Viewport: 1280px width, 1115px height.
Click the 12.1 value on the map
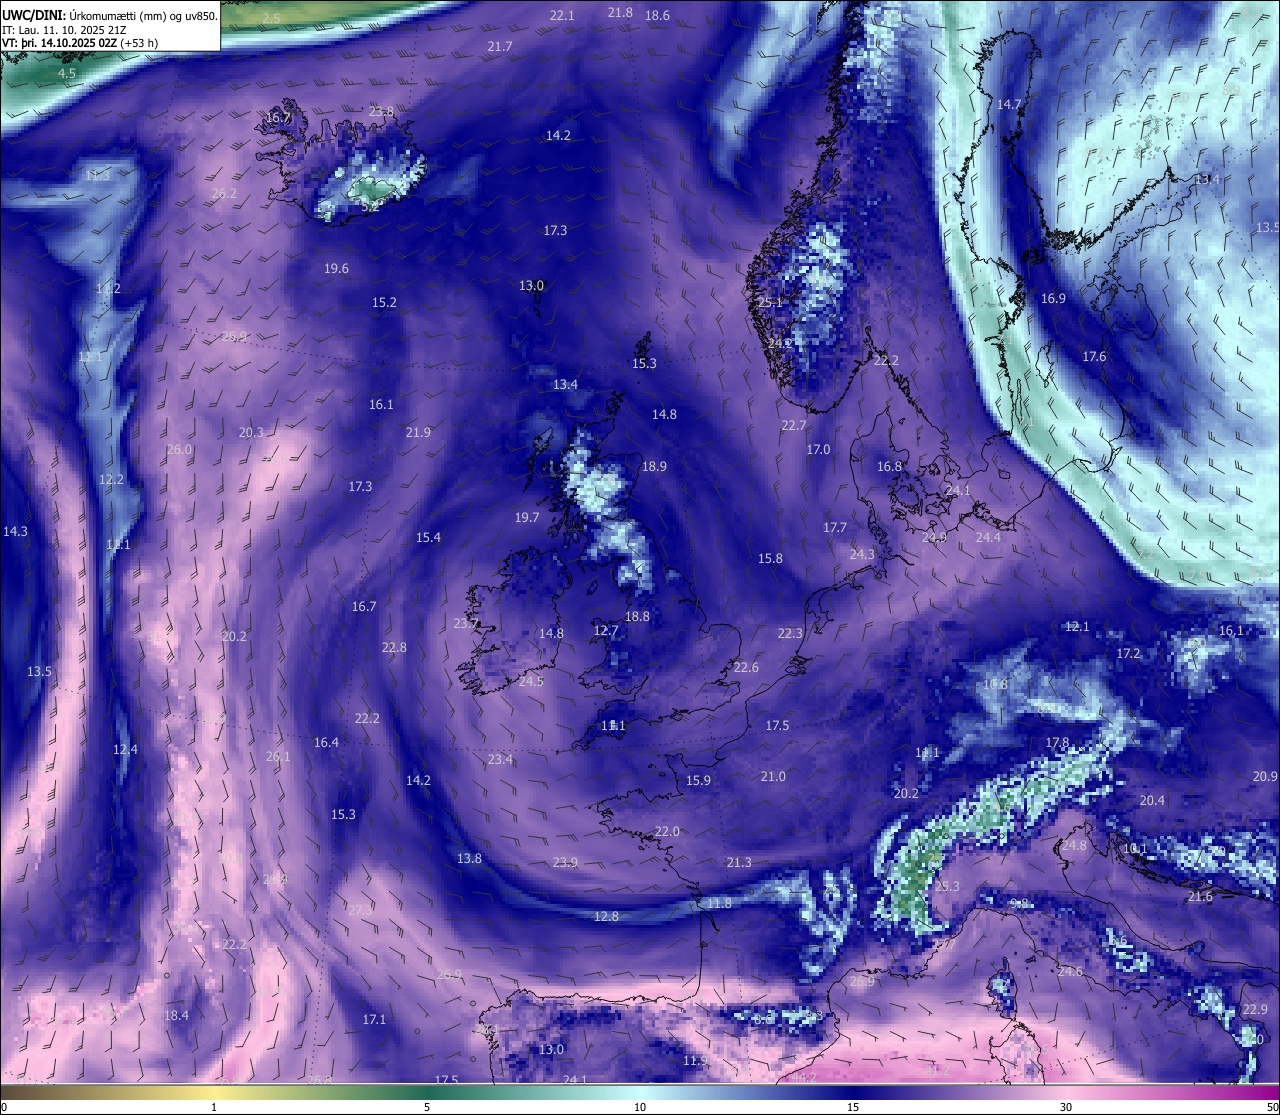1076,626
